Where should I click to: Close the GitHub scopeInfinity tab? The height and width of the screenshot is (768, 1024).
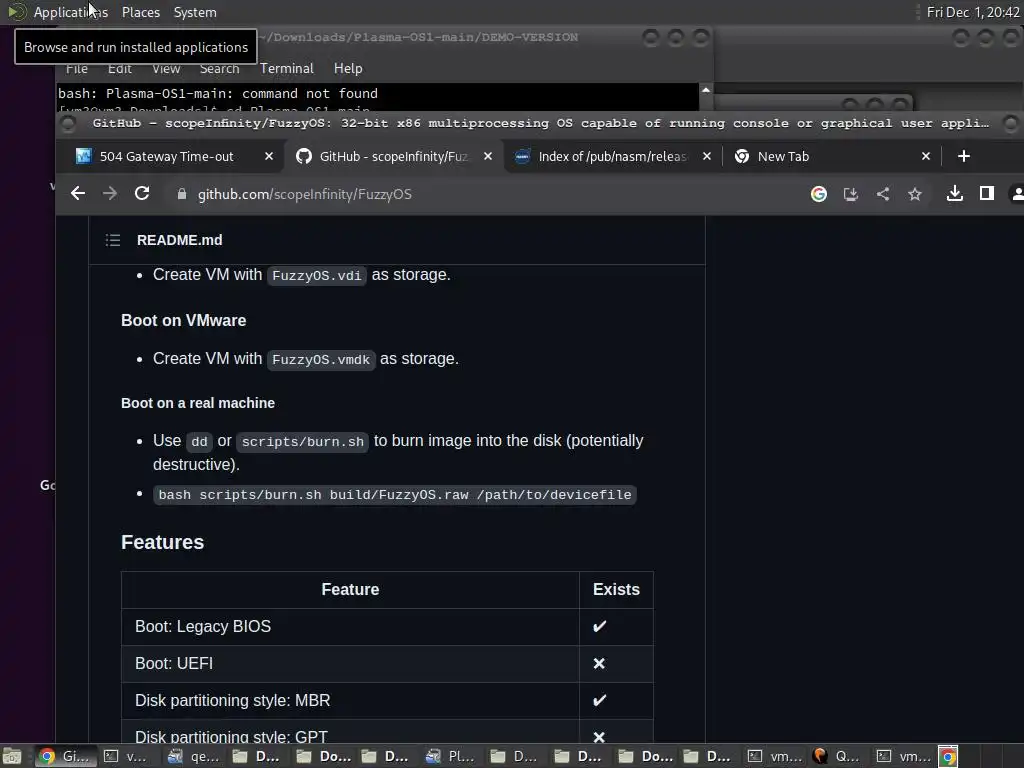[x=487, y=156]
